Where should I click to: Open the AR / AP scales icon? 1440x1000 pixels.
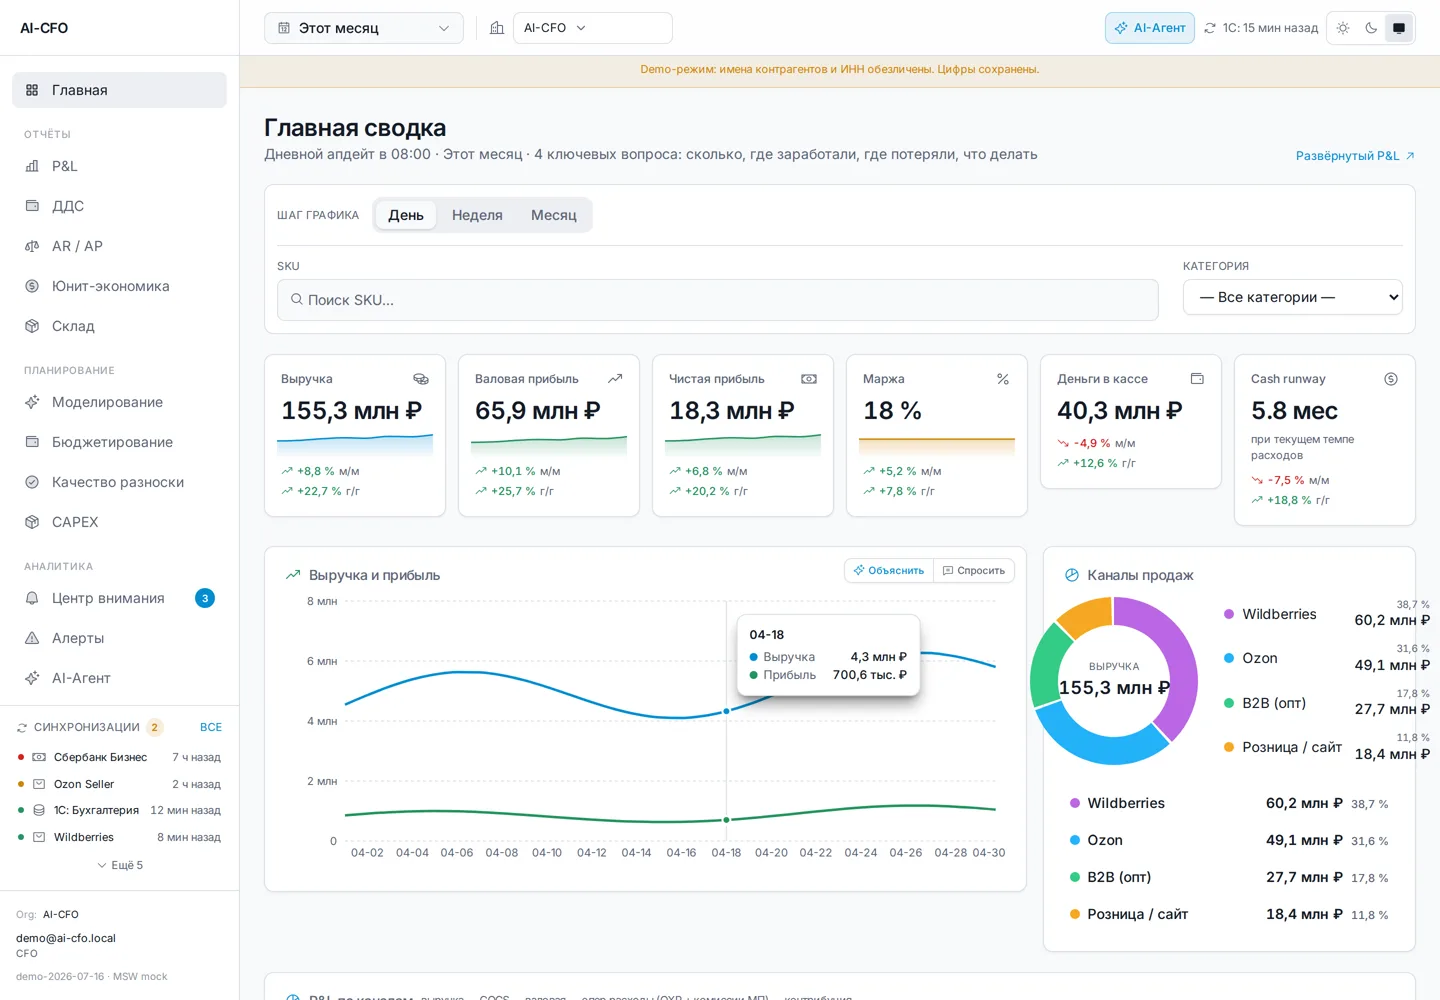pyautogui.click(x=32, y=246)
